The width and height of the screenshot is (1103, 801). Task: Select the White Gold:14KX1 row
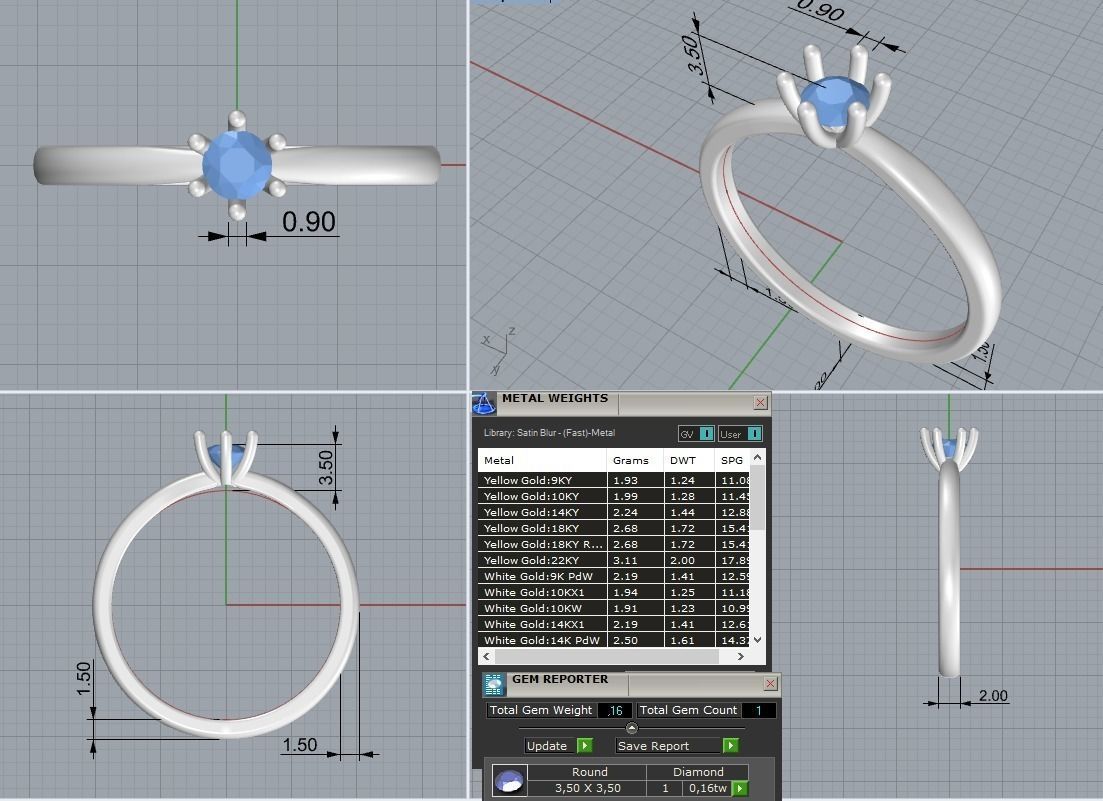tap(614, 624)
